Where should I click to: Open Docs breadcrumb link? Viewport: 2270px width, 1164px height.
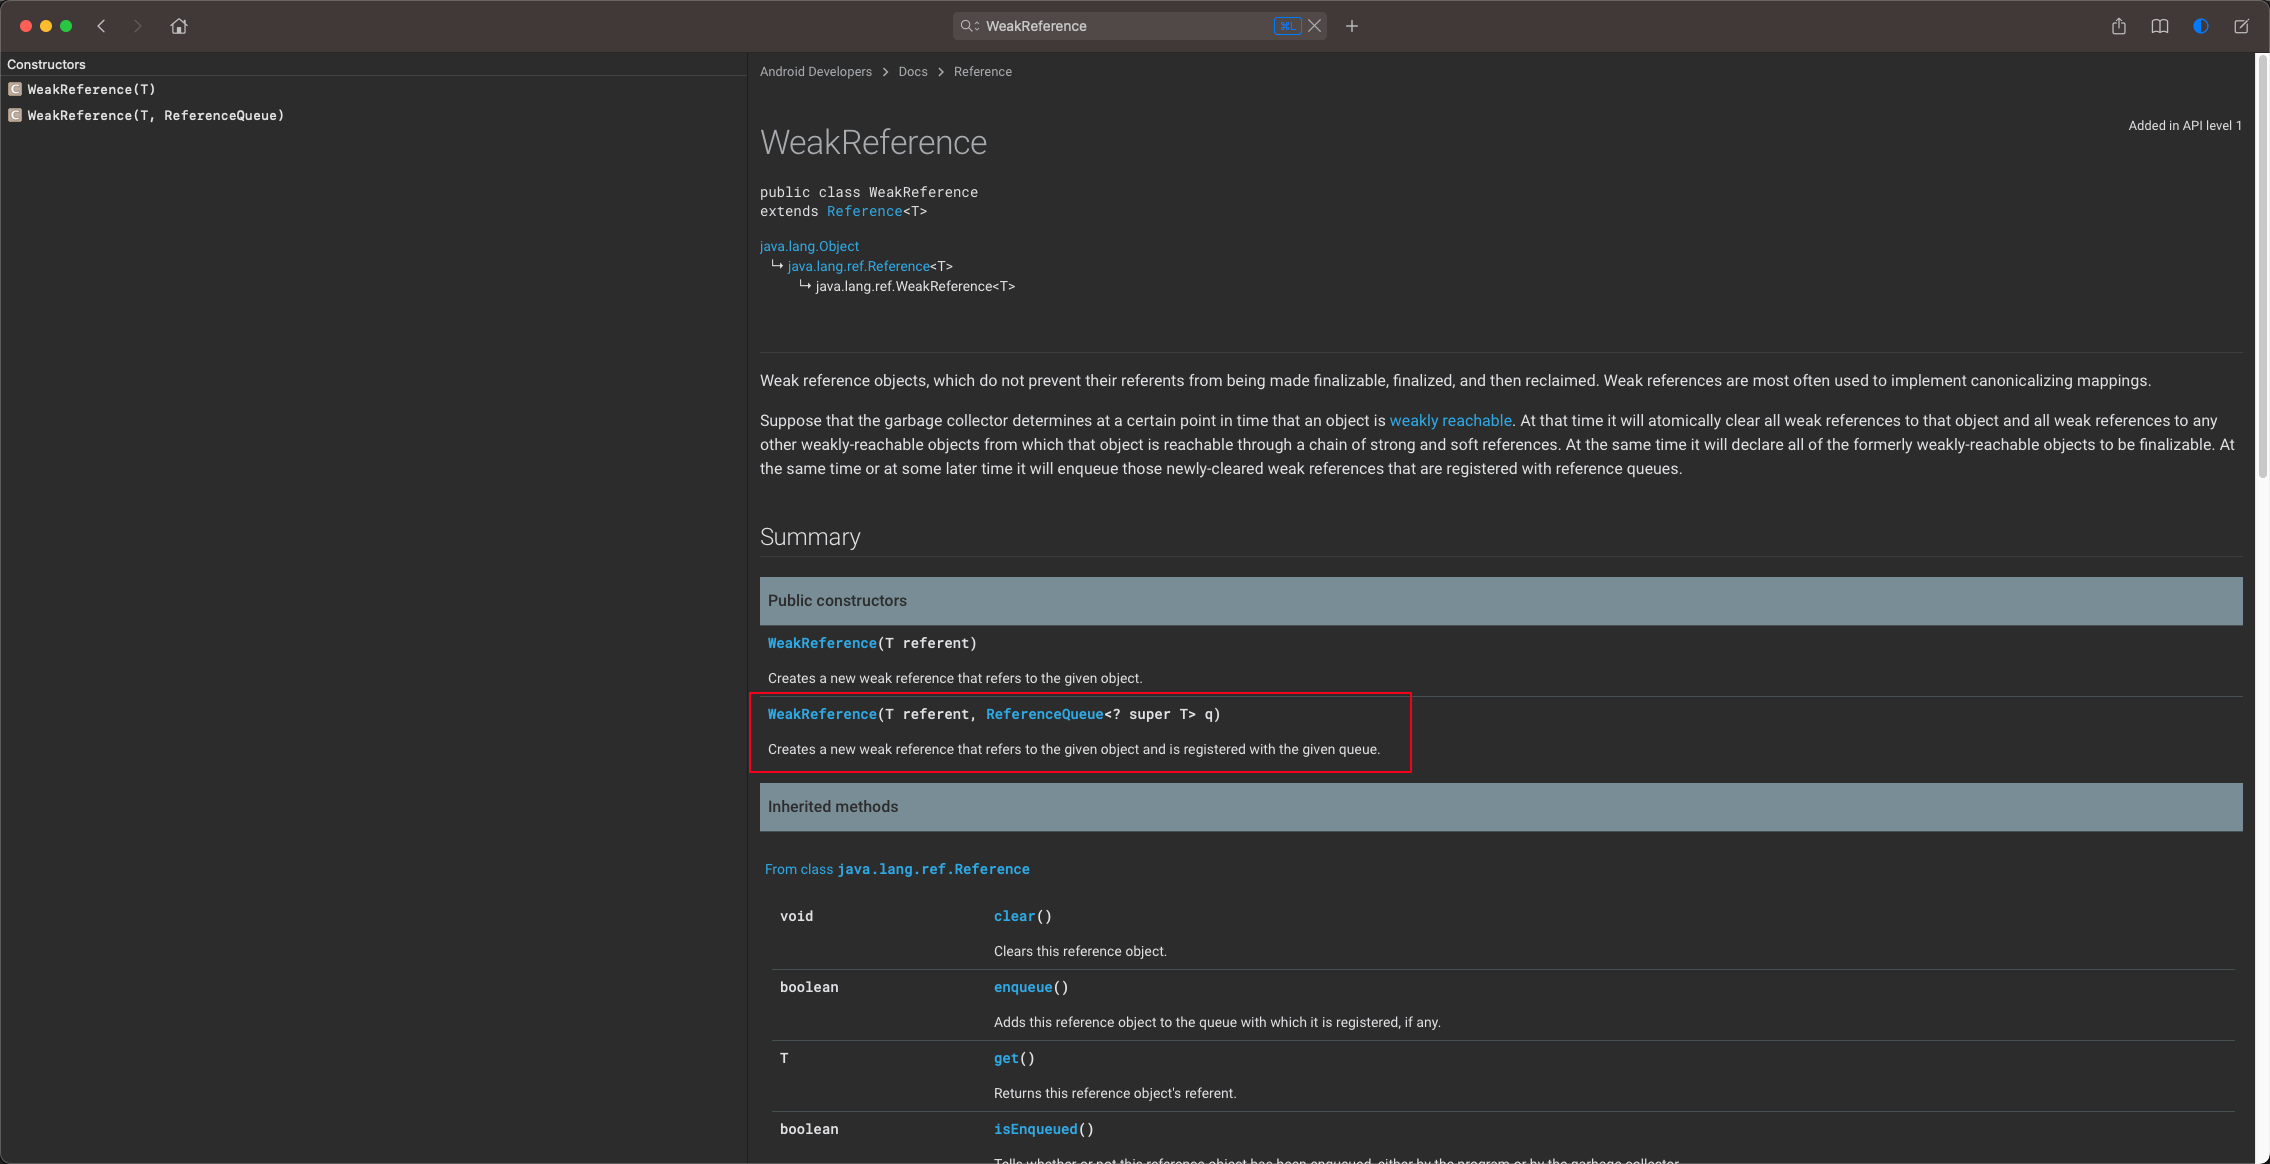point(913,72)
